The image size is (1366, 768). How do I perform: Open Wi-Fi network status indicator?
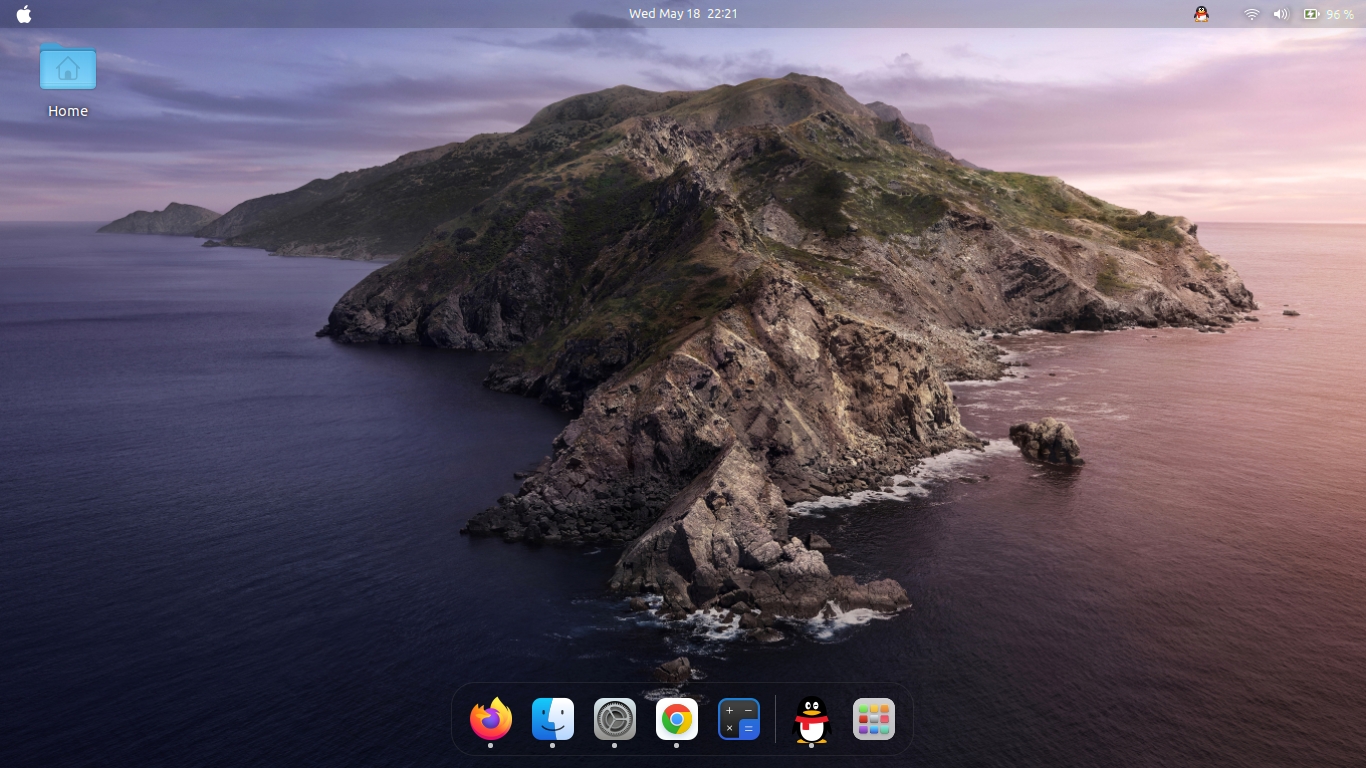(x=1251, y=14)
